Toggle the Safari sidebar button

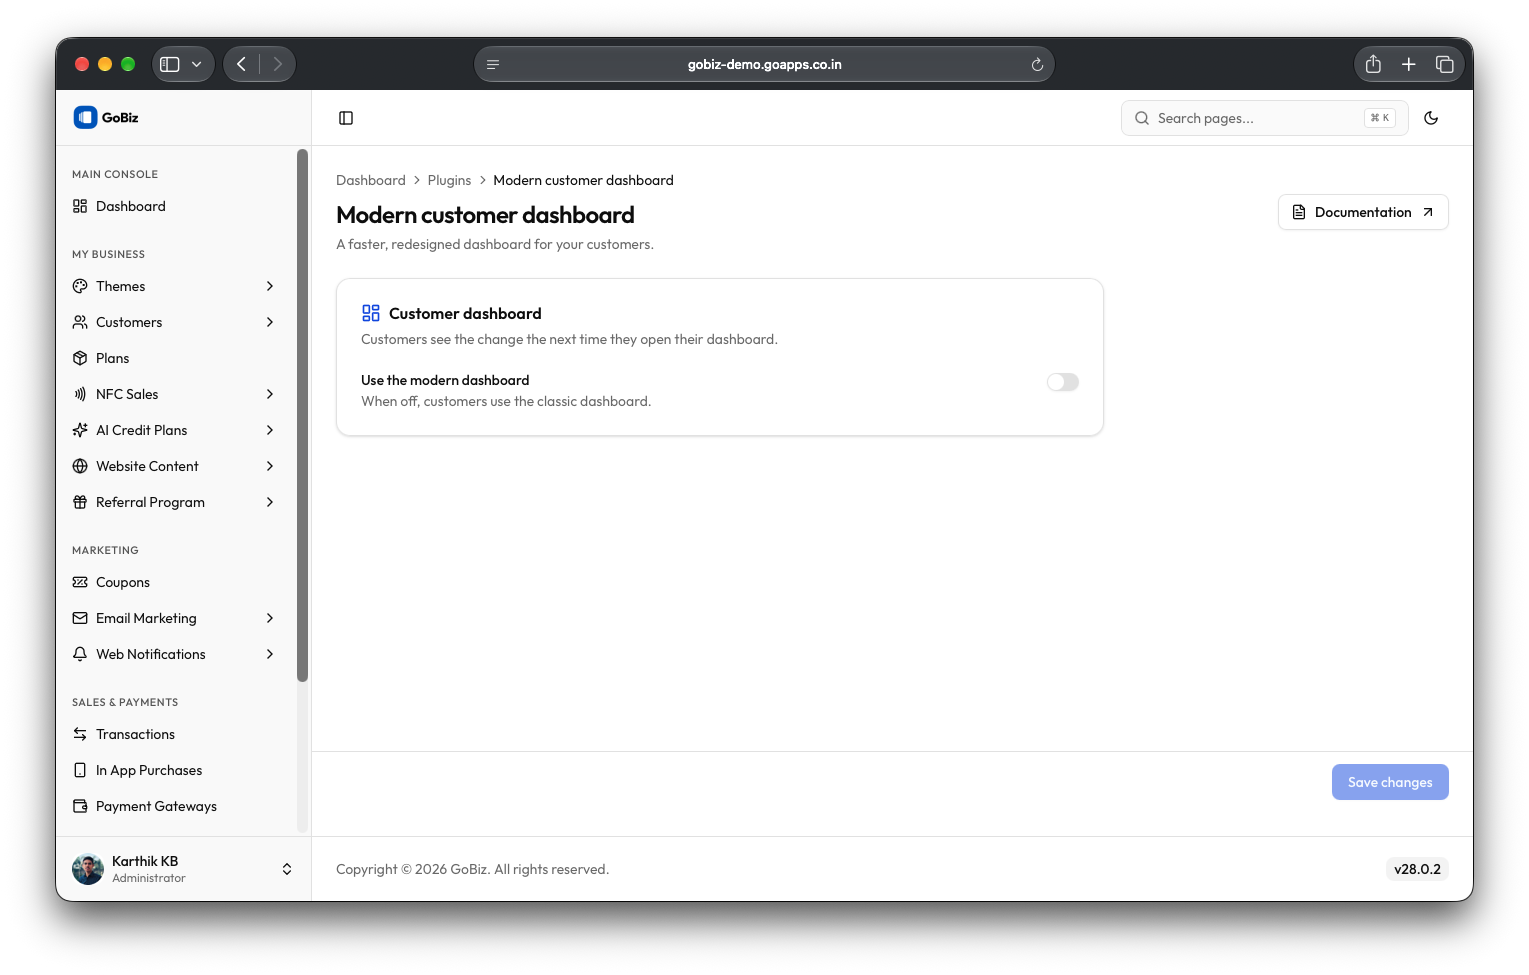point(170,64)
